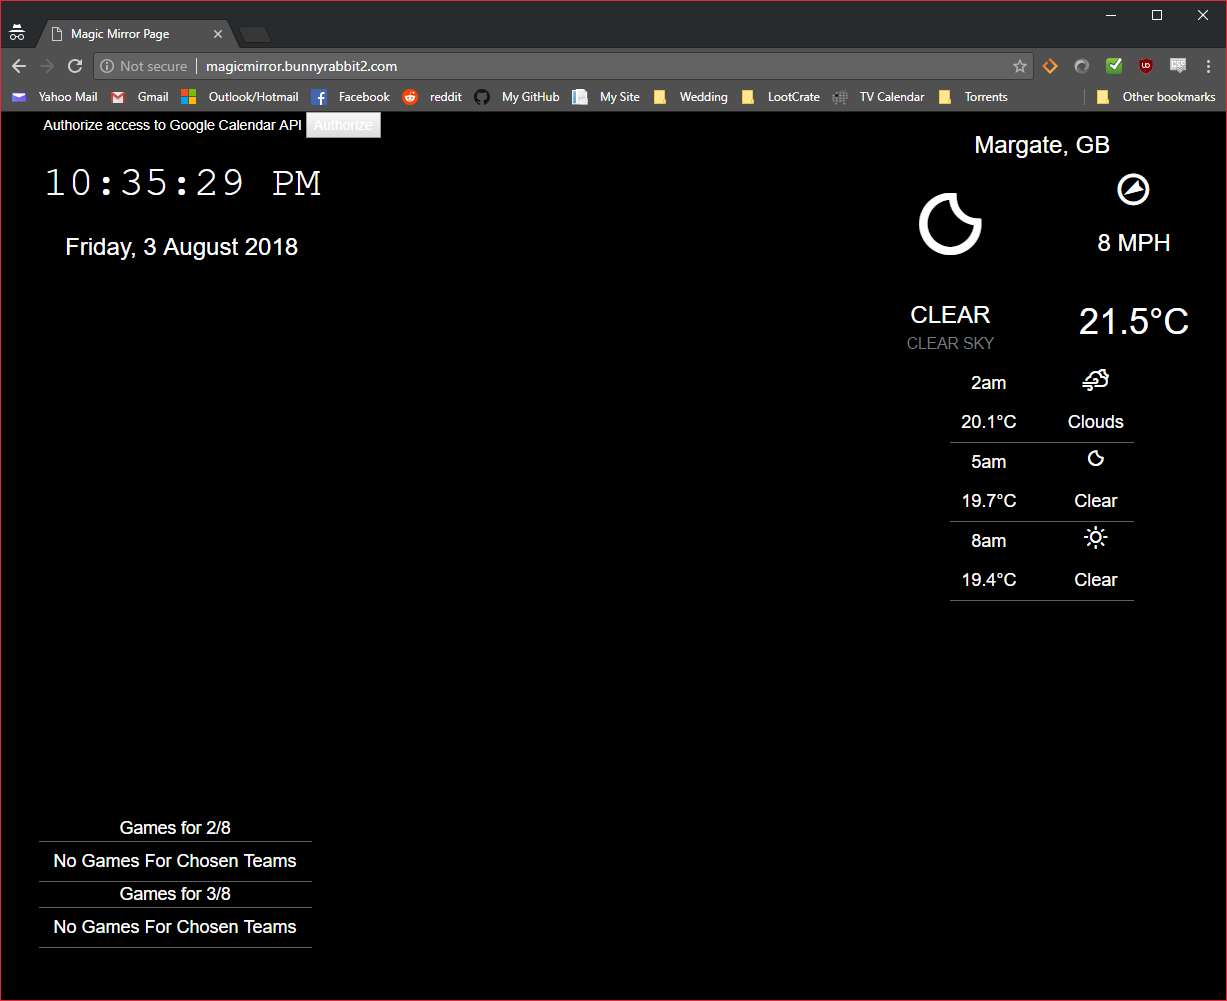Viewport: 1227px width, 1001px height.
Task: Open the Wedding bookmarks folder
Action: (x=691, y=97)
